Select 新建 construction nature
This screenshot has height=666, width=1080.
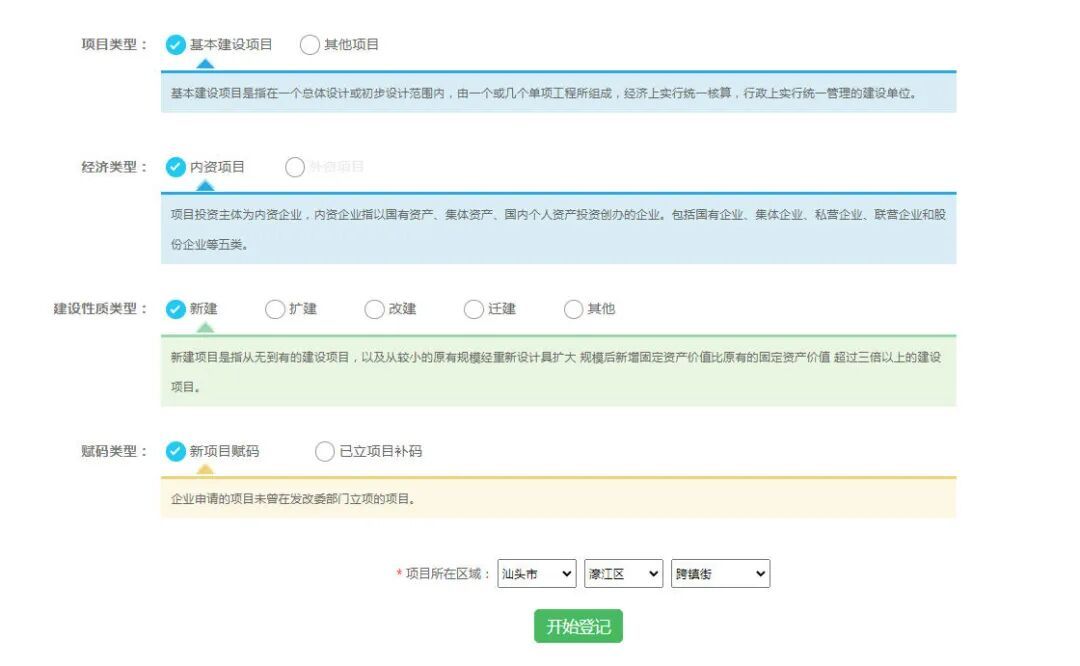point(176,309)
